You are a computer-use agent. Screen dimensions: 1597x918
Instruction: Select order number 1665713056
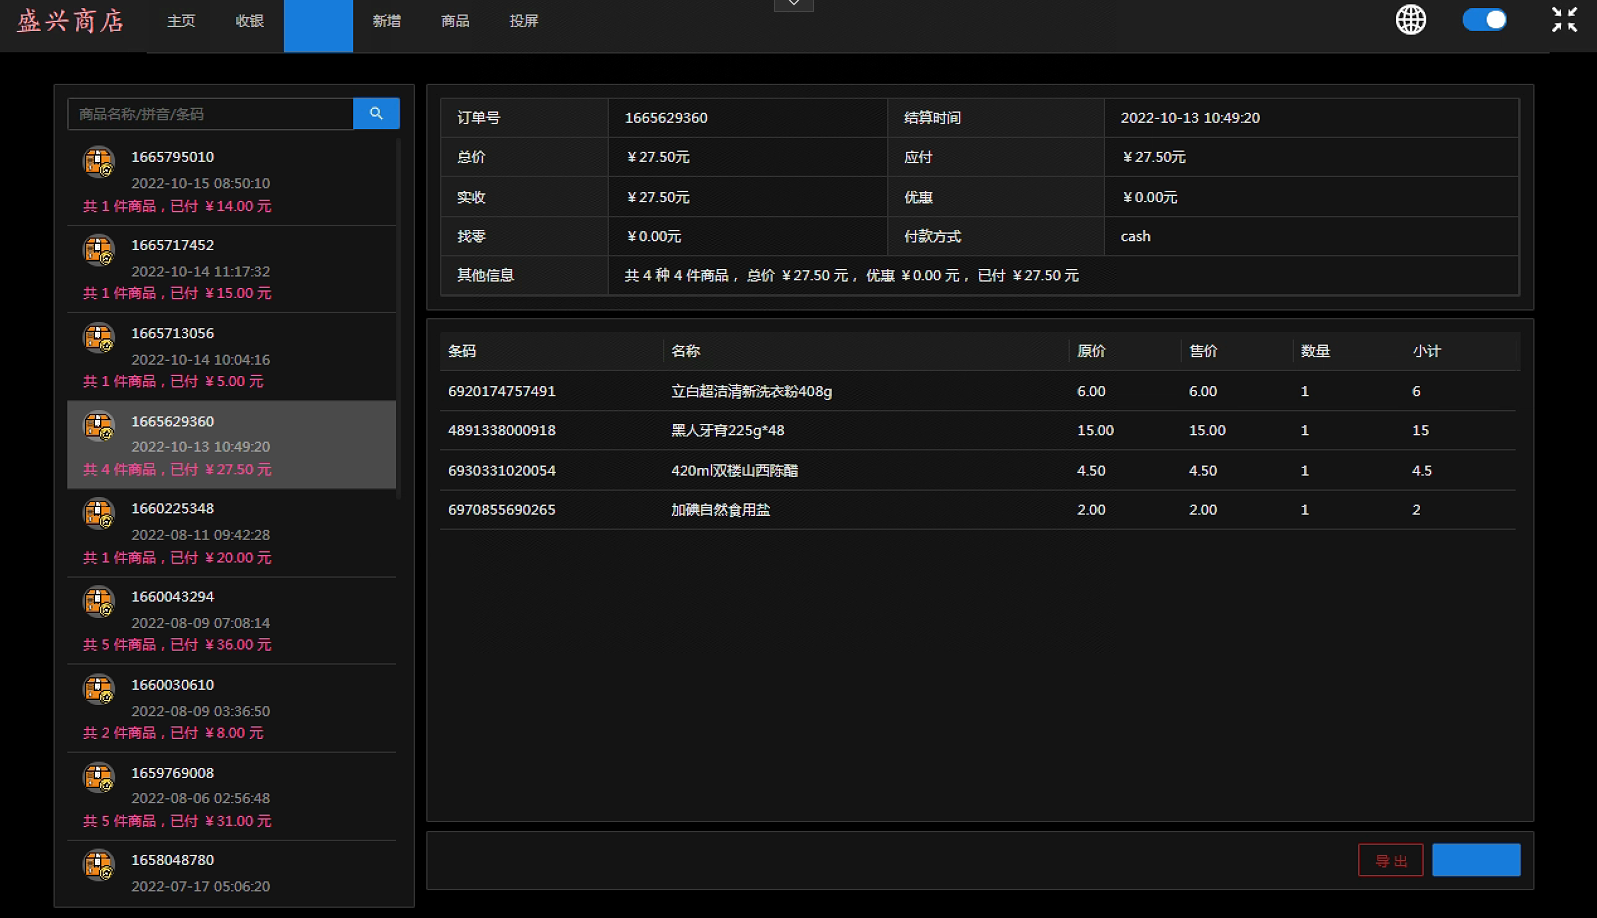click(x=173, y=333)
